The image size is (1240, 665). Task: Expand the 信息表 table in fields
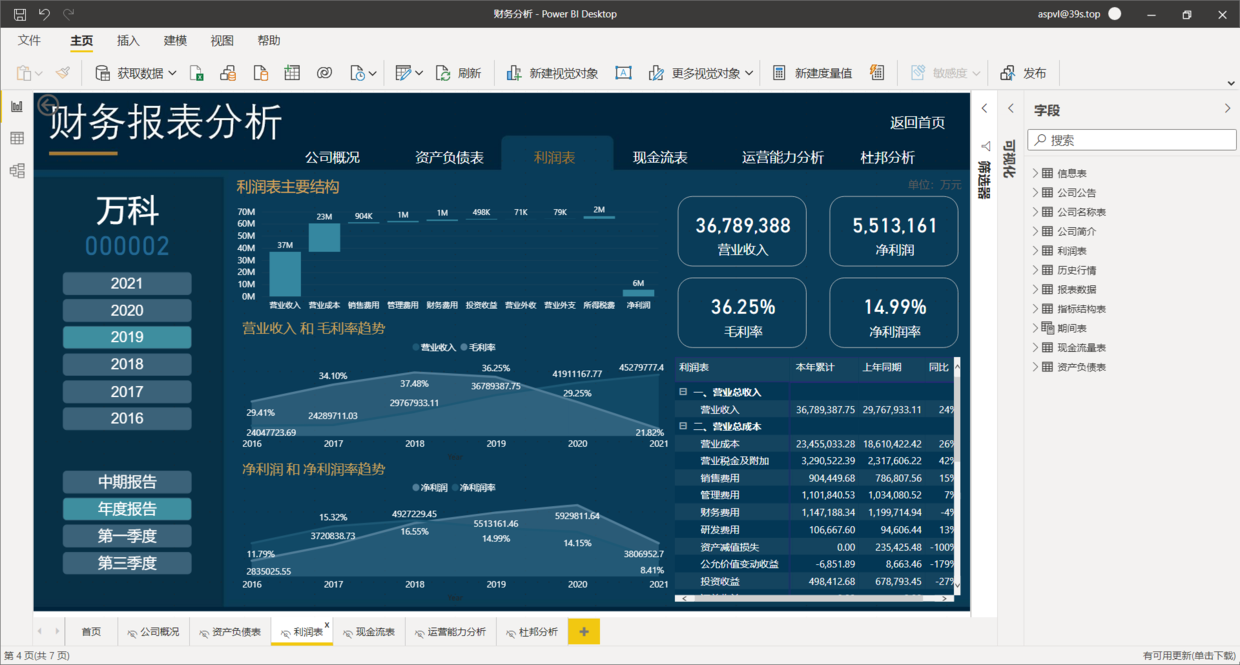click(1036, 173)
